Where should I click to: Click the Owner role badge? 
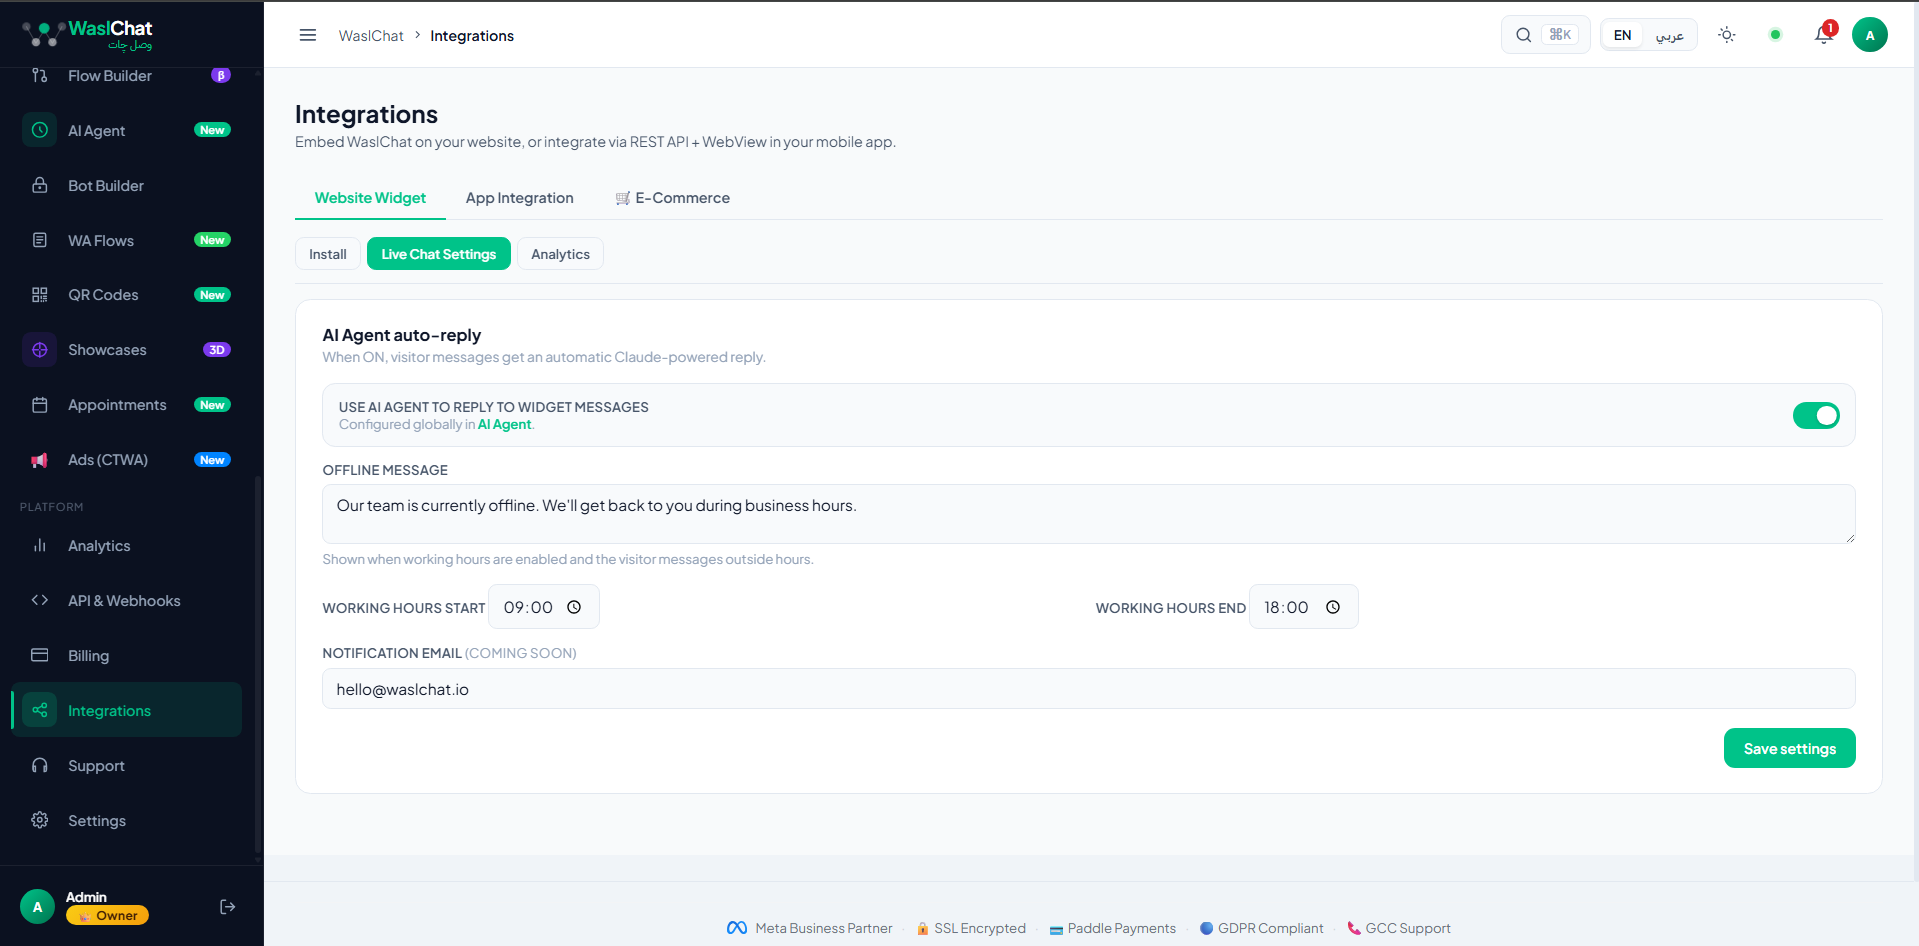(108, 916)
